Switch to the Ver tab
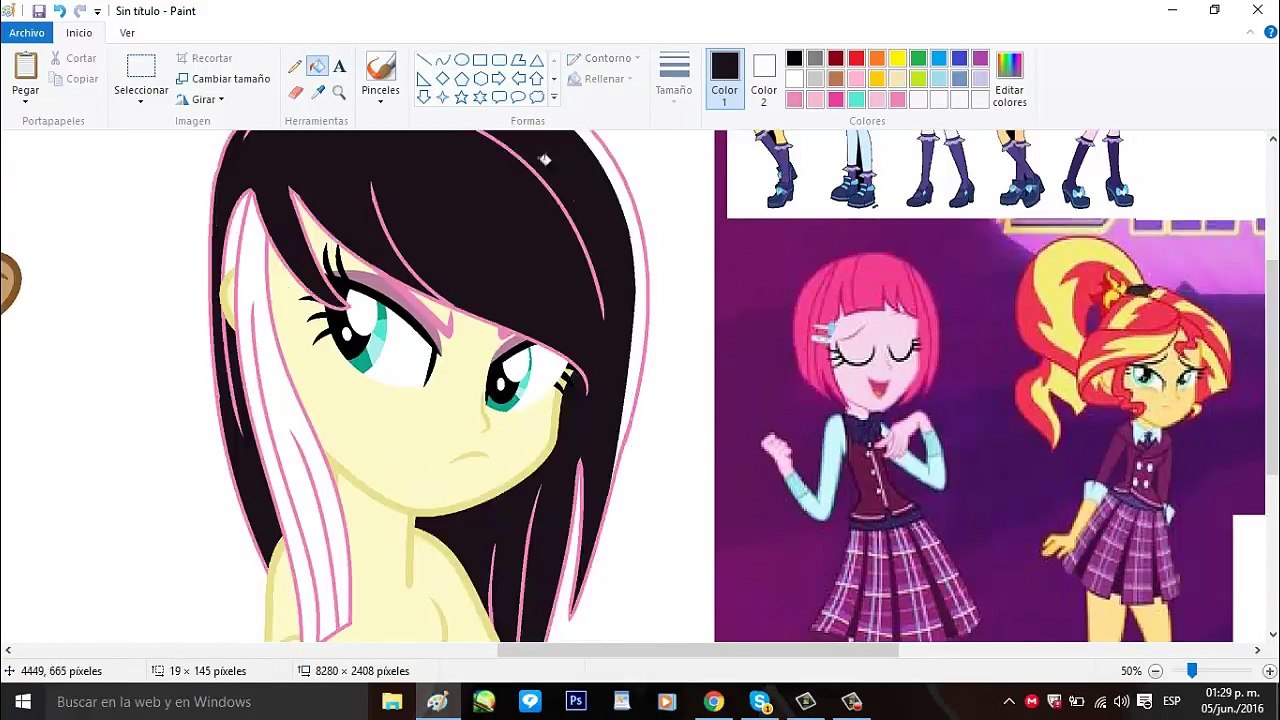 tap(127, 33)
